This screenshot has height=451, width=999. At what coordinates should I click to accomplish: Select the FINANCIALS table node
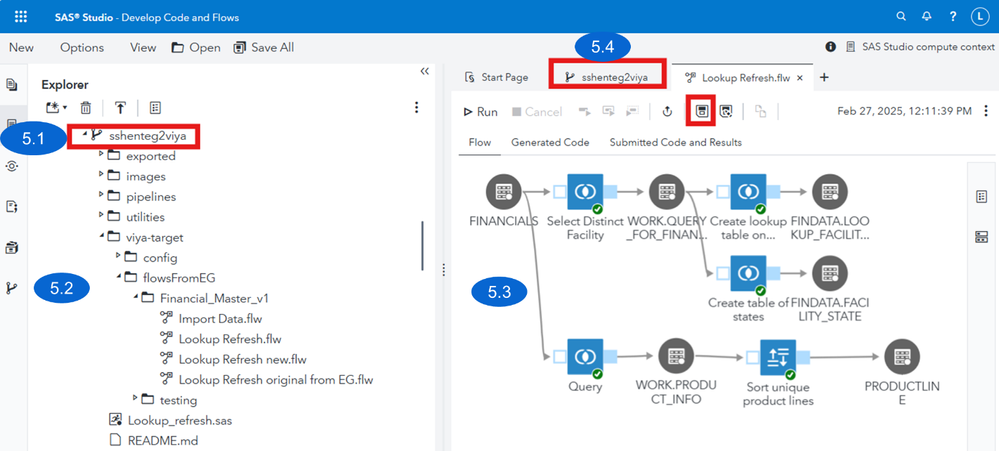pyautogui.click(x=503, y=191)
